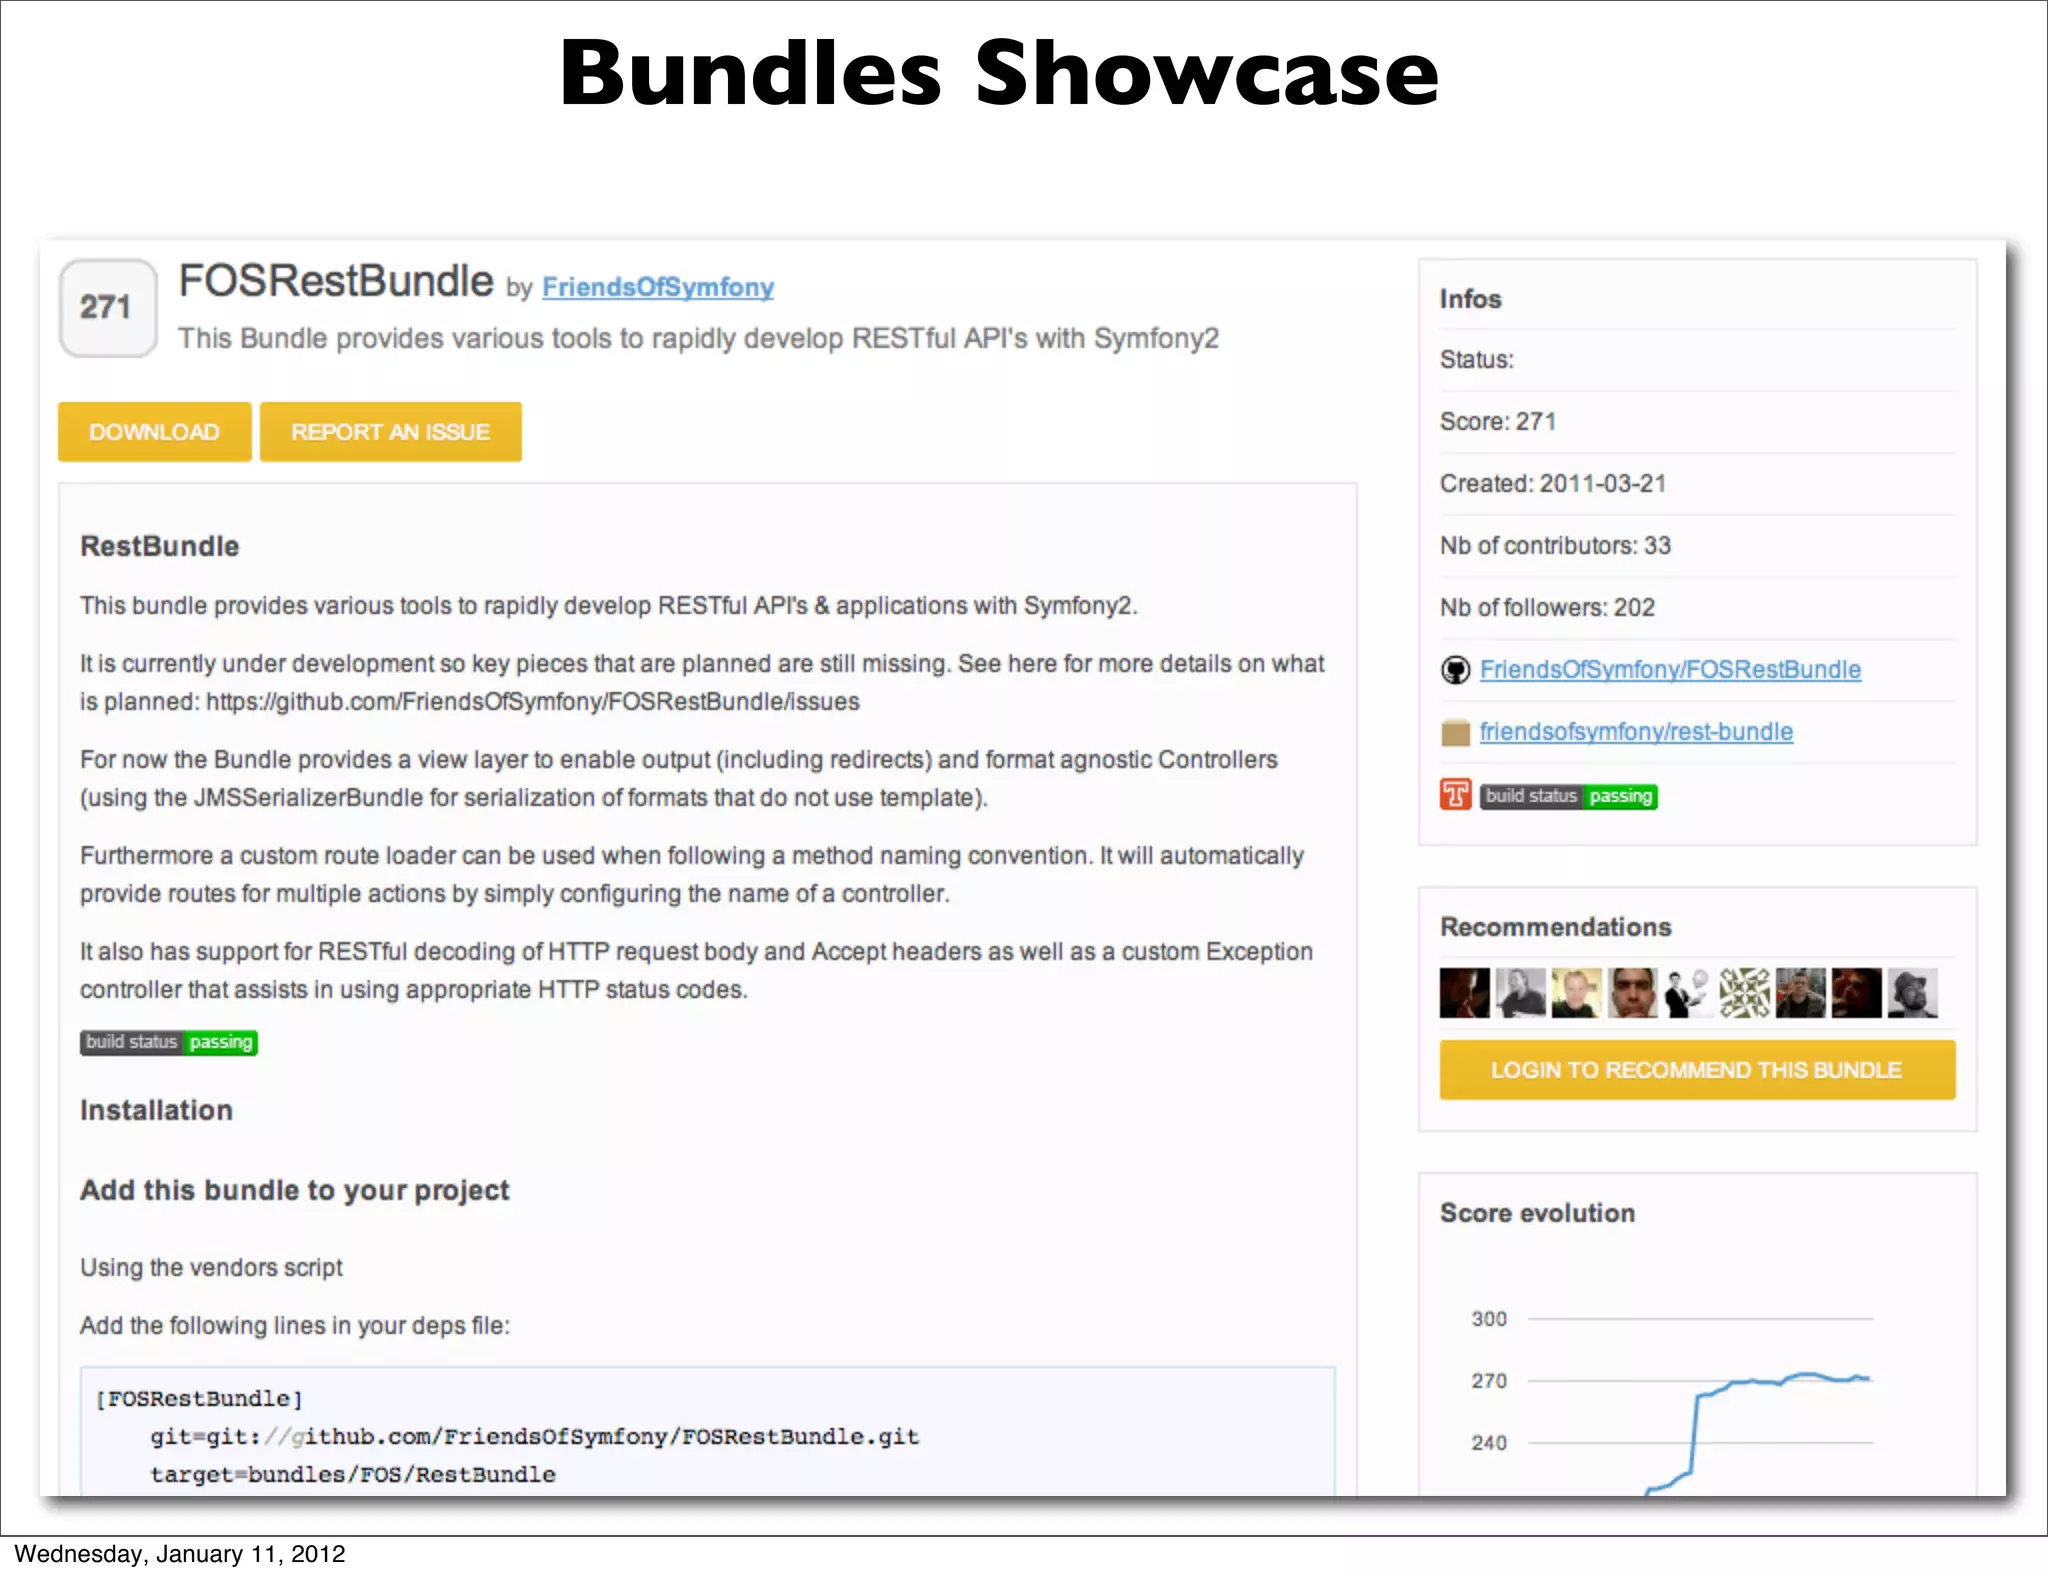
Task: Click the 'Created: 2011-03-21' entry
Action: point(1553,484)
